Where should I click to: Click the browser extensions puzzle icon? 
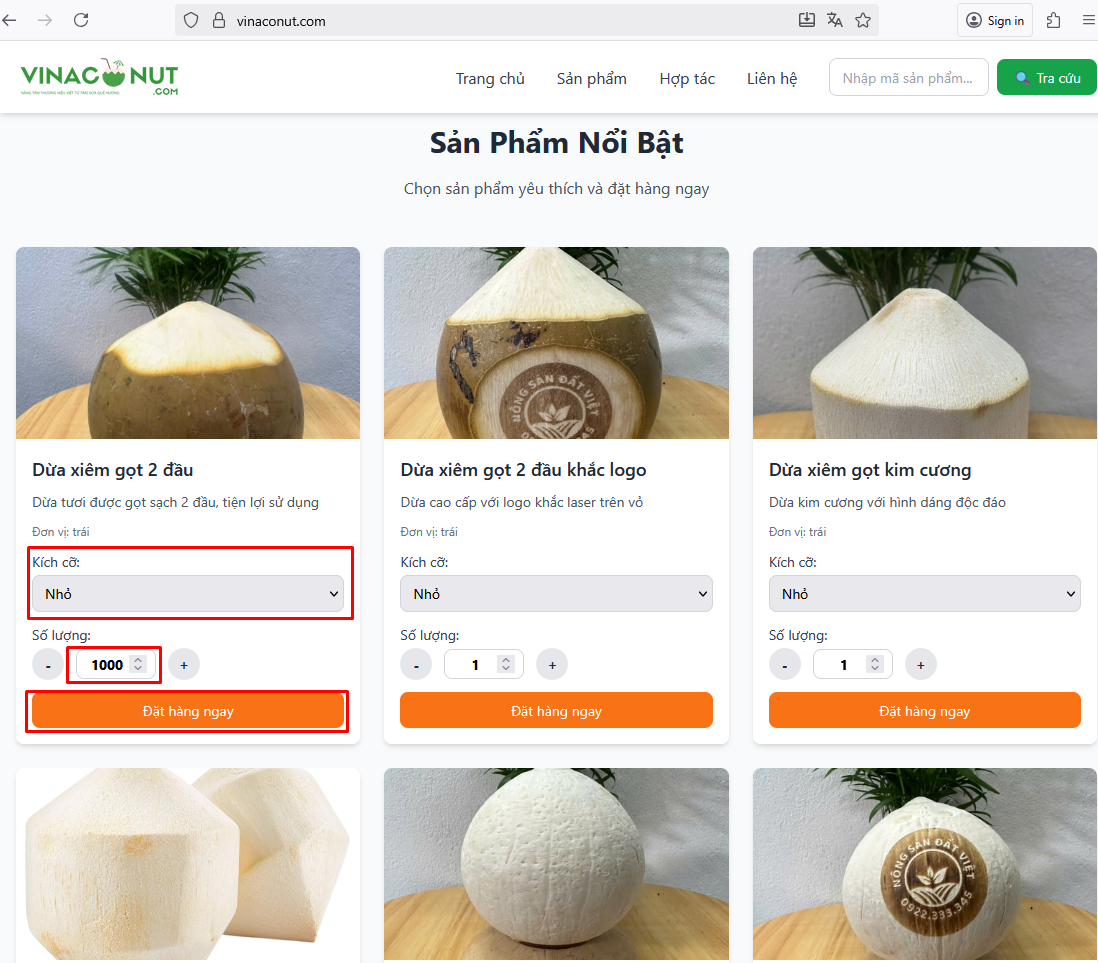pos(1052,20)
